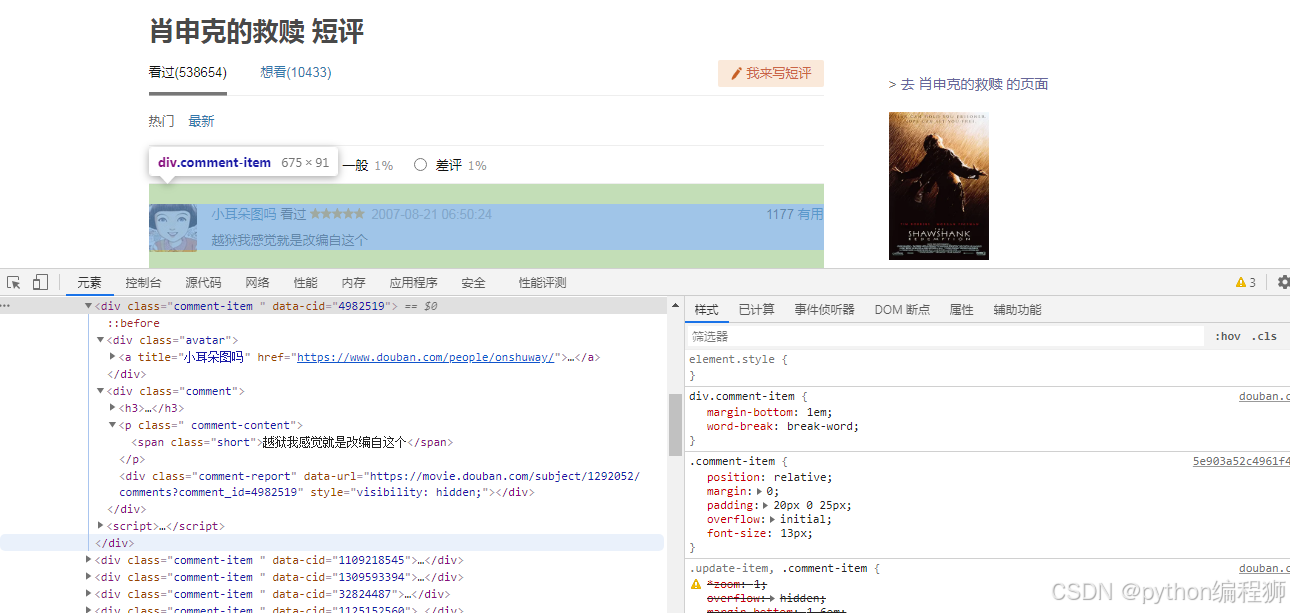Collapse the div class avatar node
This screenshot has height=613, width=1290.
(100, 340)
